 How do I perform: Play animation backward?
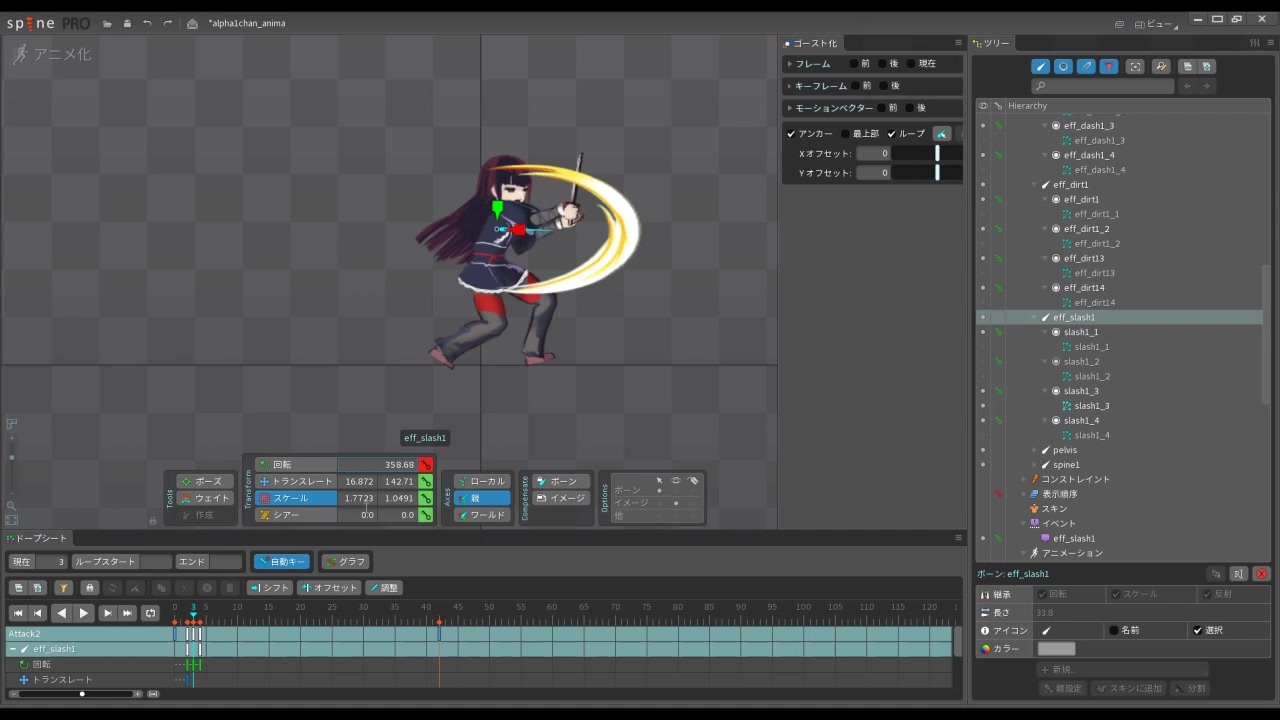tap(62, 613)
